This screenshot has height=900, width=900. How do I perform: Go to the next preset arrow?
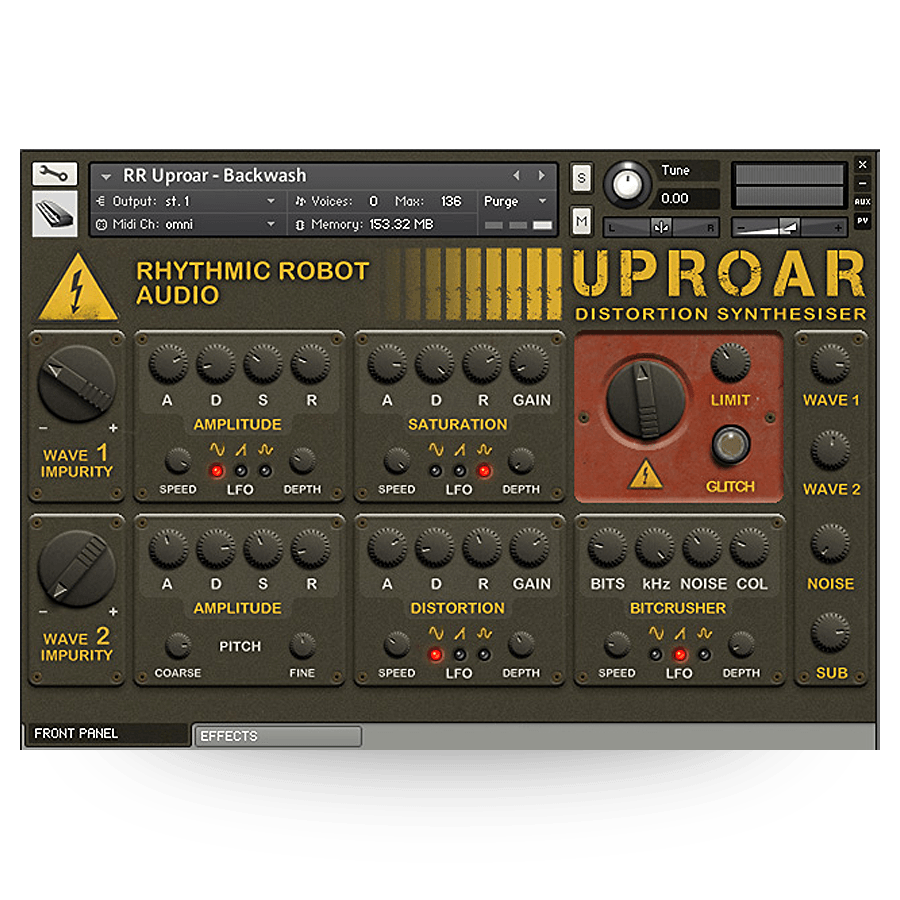541,176
